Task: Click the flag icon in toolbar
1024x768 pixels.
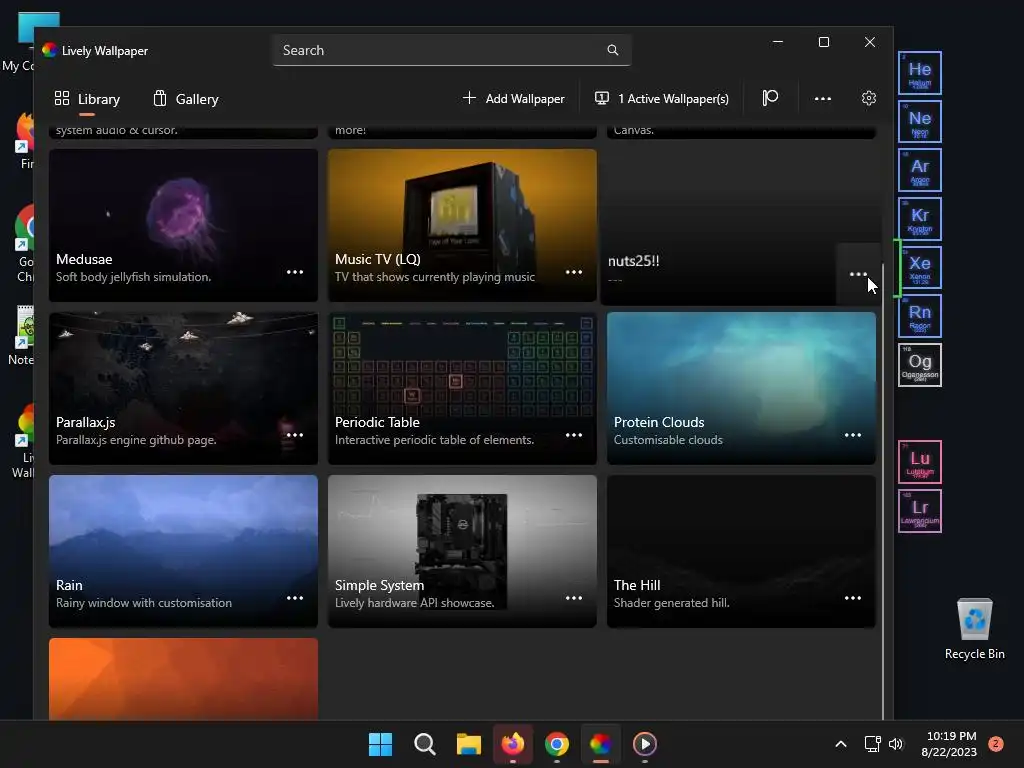Action: click(770, 98)
